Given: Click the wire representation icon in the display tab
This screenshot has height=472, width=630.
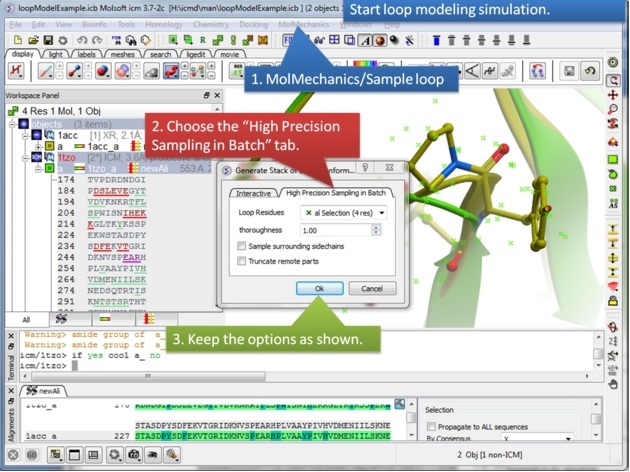Looking at the screenshot, I should (x=46, y=71).
